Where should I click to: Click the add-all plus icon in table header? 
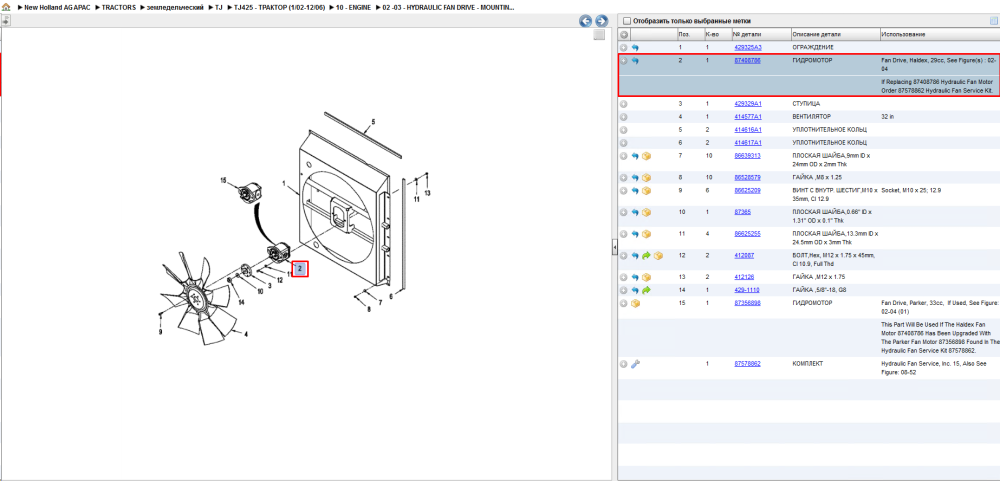pyautogui.click(x=624, y=34)
